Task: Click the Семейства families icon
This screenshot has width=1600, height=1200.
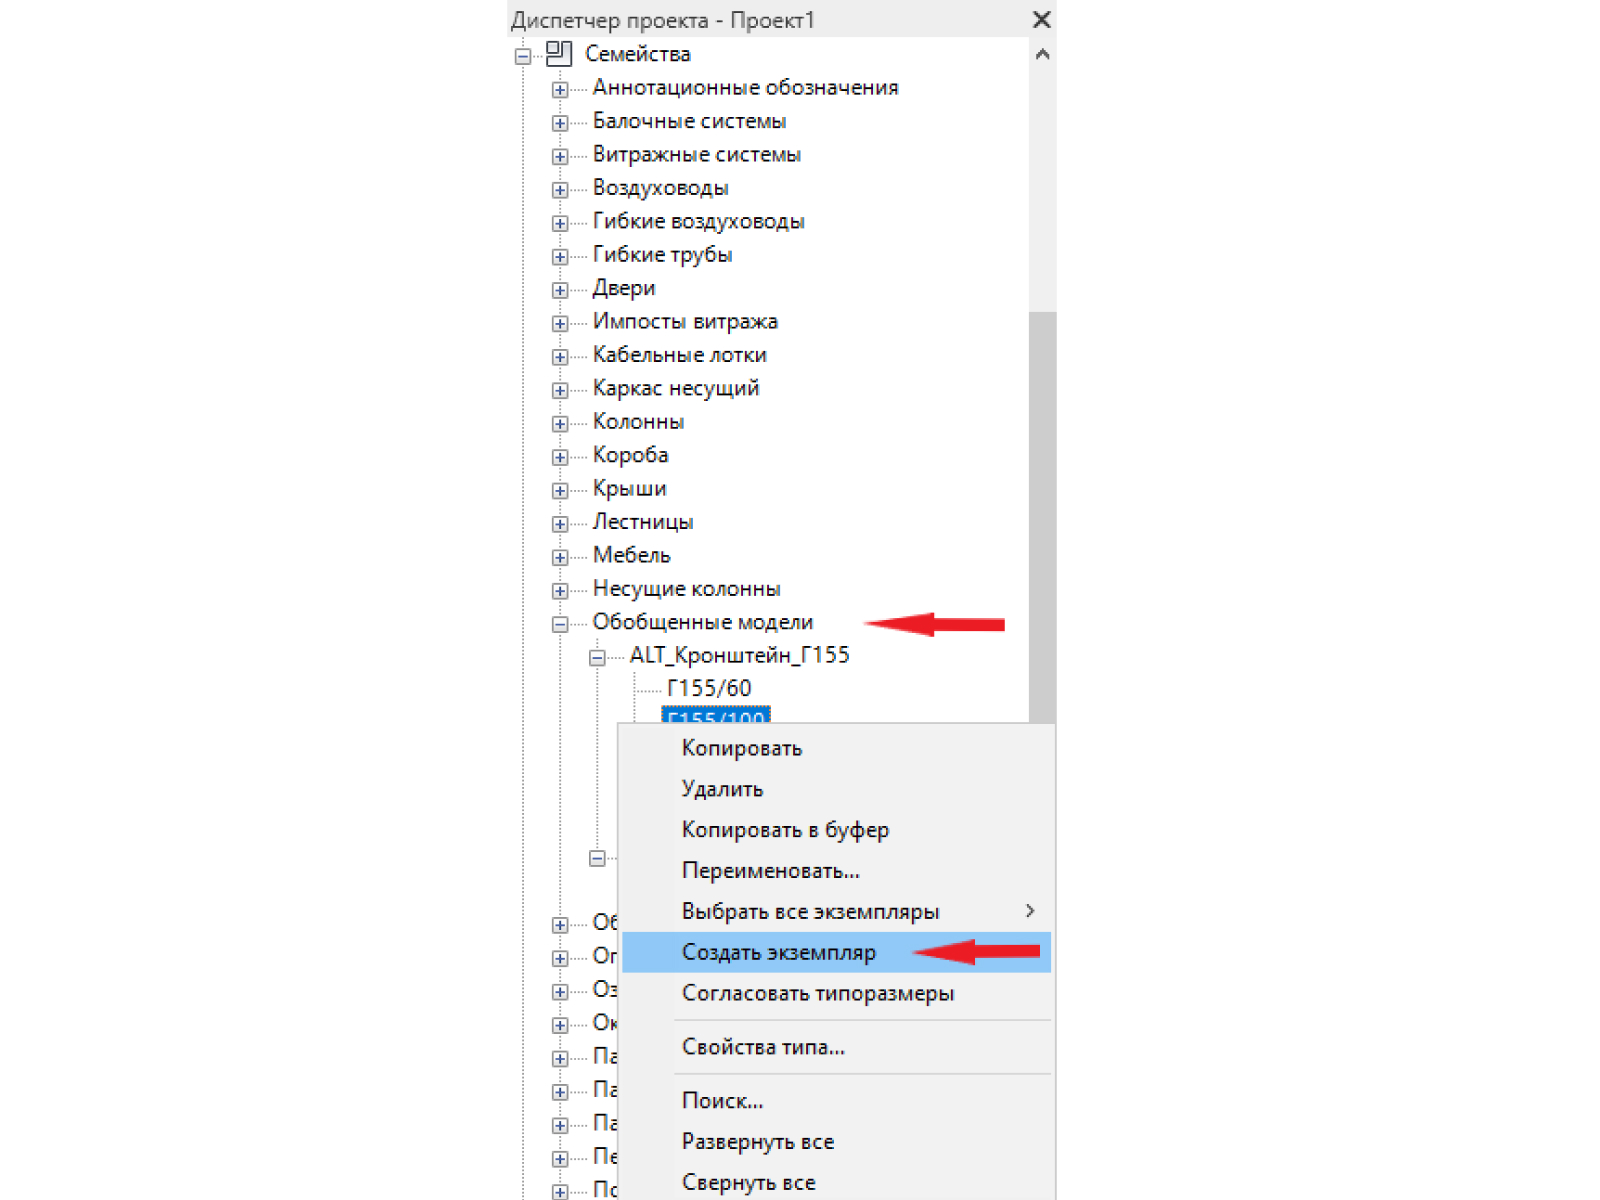Action: pos(559,54)
